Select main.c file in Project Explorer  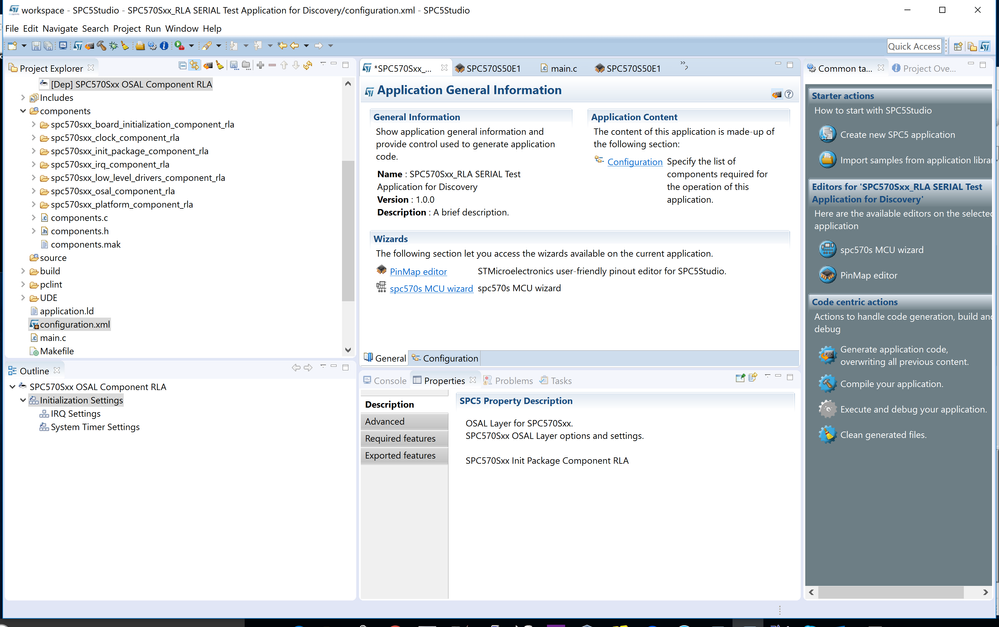(x=53, y=338)
